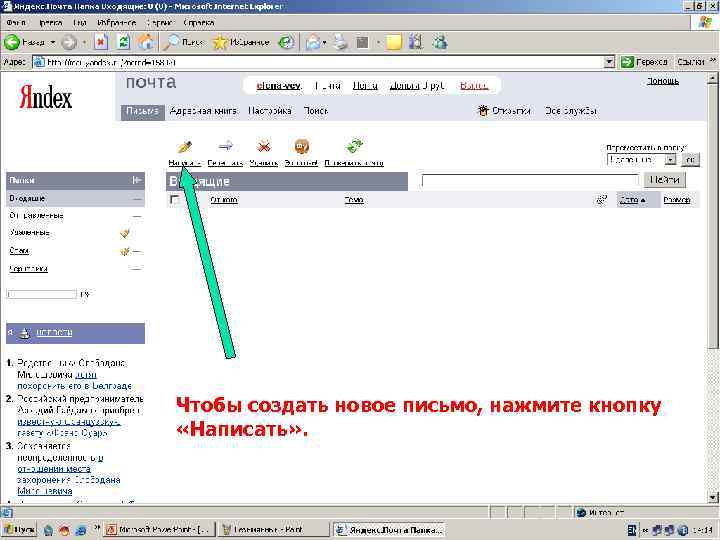720x540 pixels.
Task: Click the Выход logout link
Action: pyautogui.click(x=474, y=86)
